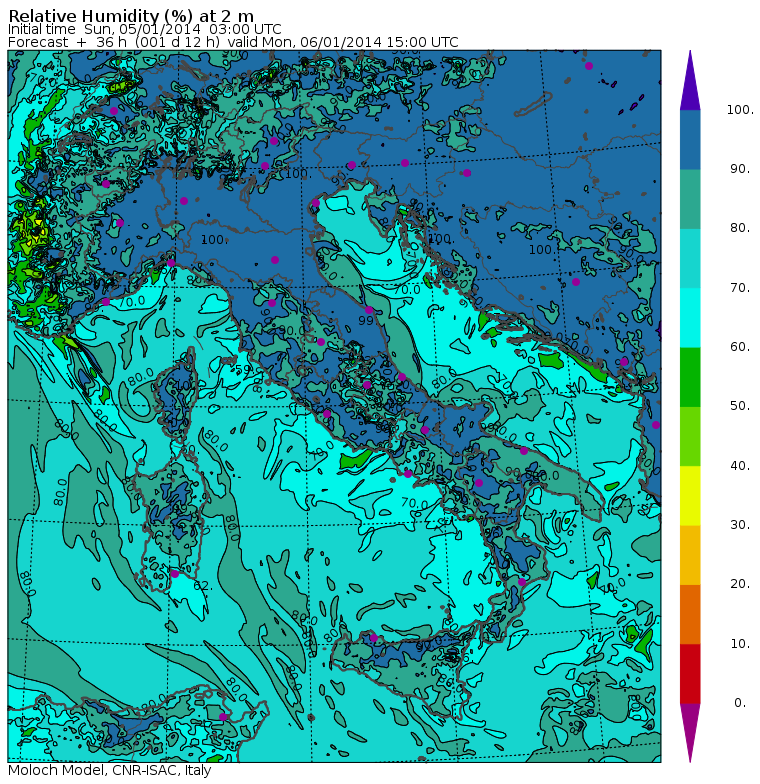Image resolution: width=760 pixels, height=784 pixels.
Task: Click the '59' value label off Tuscany
Action: (x=242, y=370)
